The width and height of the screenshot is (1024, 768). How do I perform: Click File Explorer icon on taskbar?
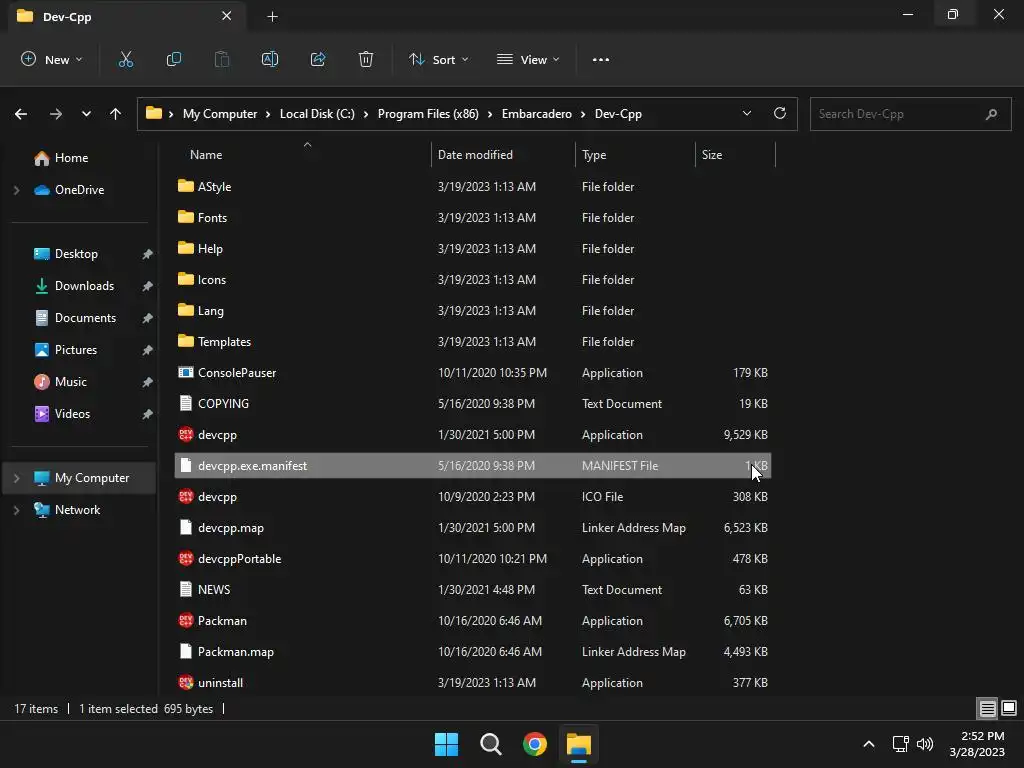[579, 744]
